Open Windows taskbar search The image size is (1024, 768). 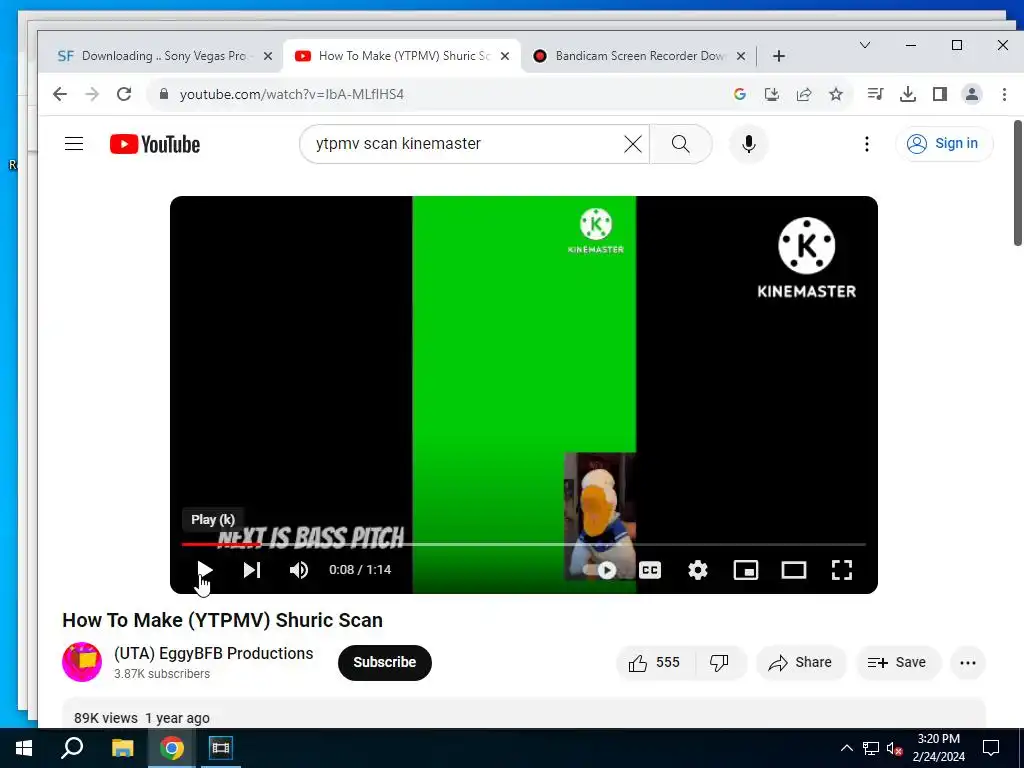72,748
